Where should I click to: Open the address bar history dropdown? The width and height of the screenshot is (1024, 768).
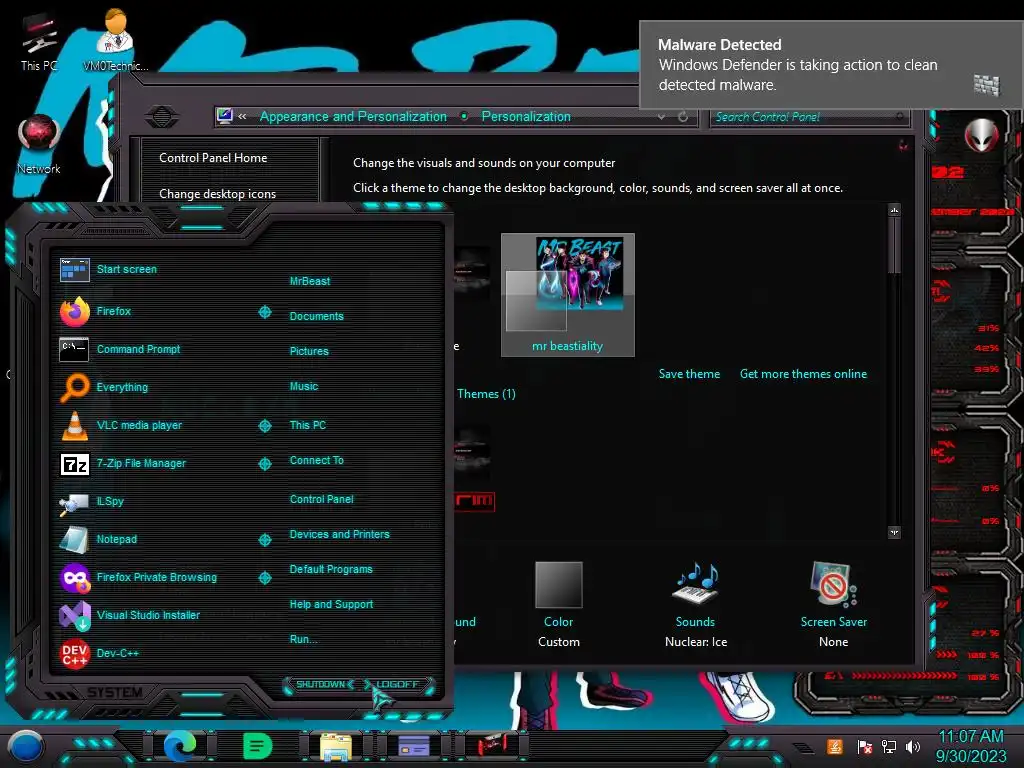[x=662, y=117]
